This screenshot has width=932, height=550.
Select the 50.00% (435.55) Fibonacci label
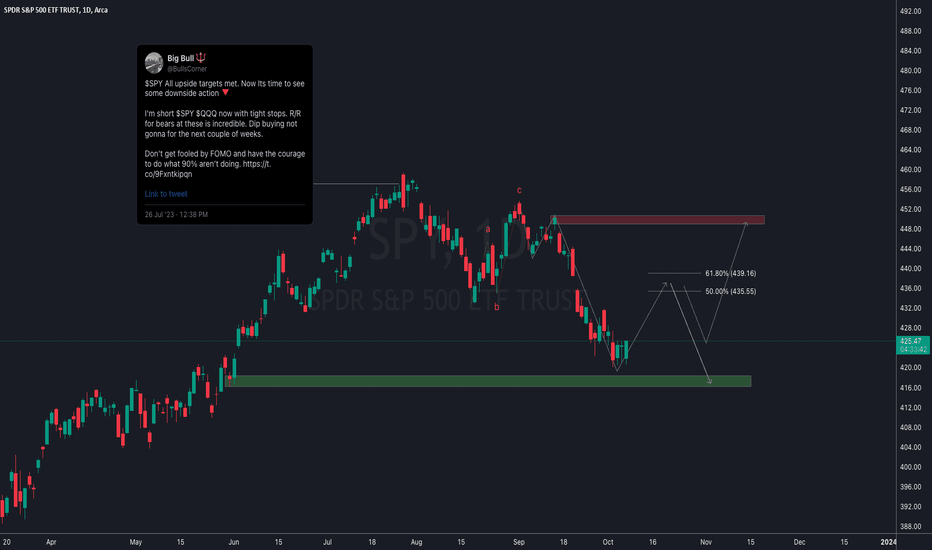point(731,291)
